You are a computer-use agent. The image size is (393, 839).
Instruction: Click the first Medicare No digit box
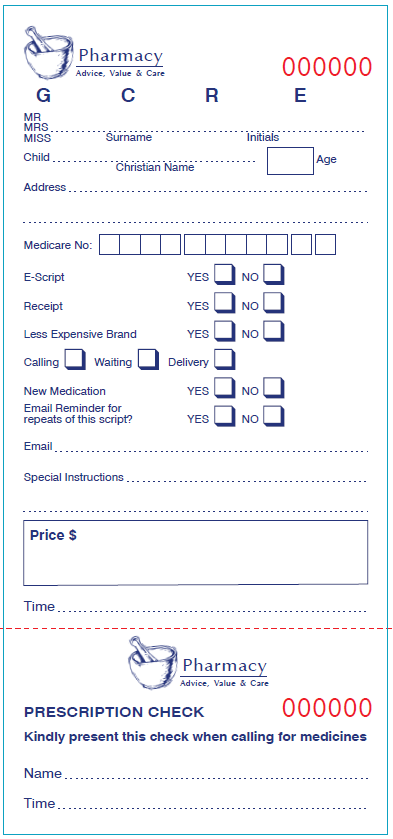(x=109, y=245)
